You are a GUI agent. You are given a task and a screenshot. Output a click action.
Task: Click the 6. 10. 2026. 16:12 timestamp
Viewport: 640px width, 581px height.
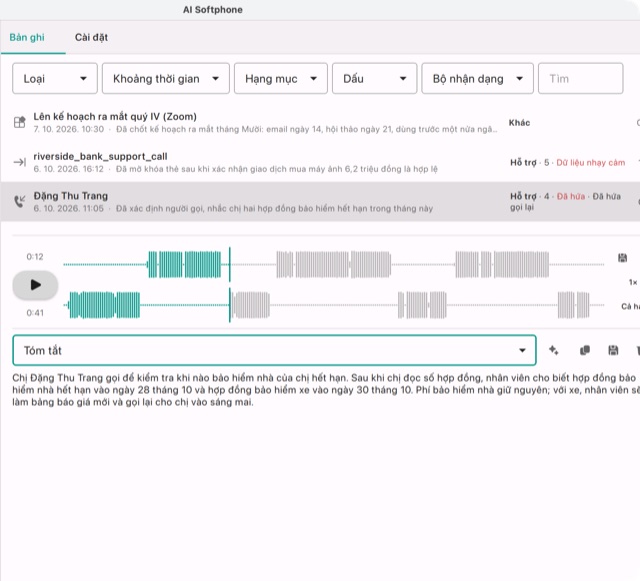pyautogui.click(x=69, y=169)
